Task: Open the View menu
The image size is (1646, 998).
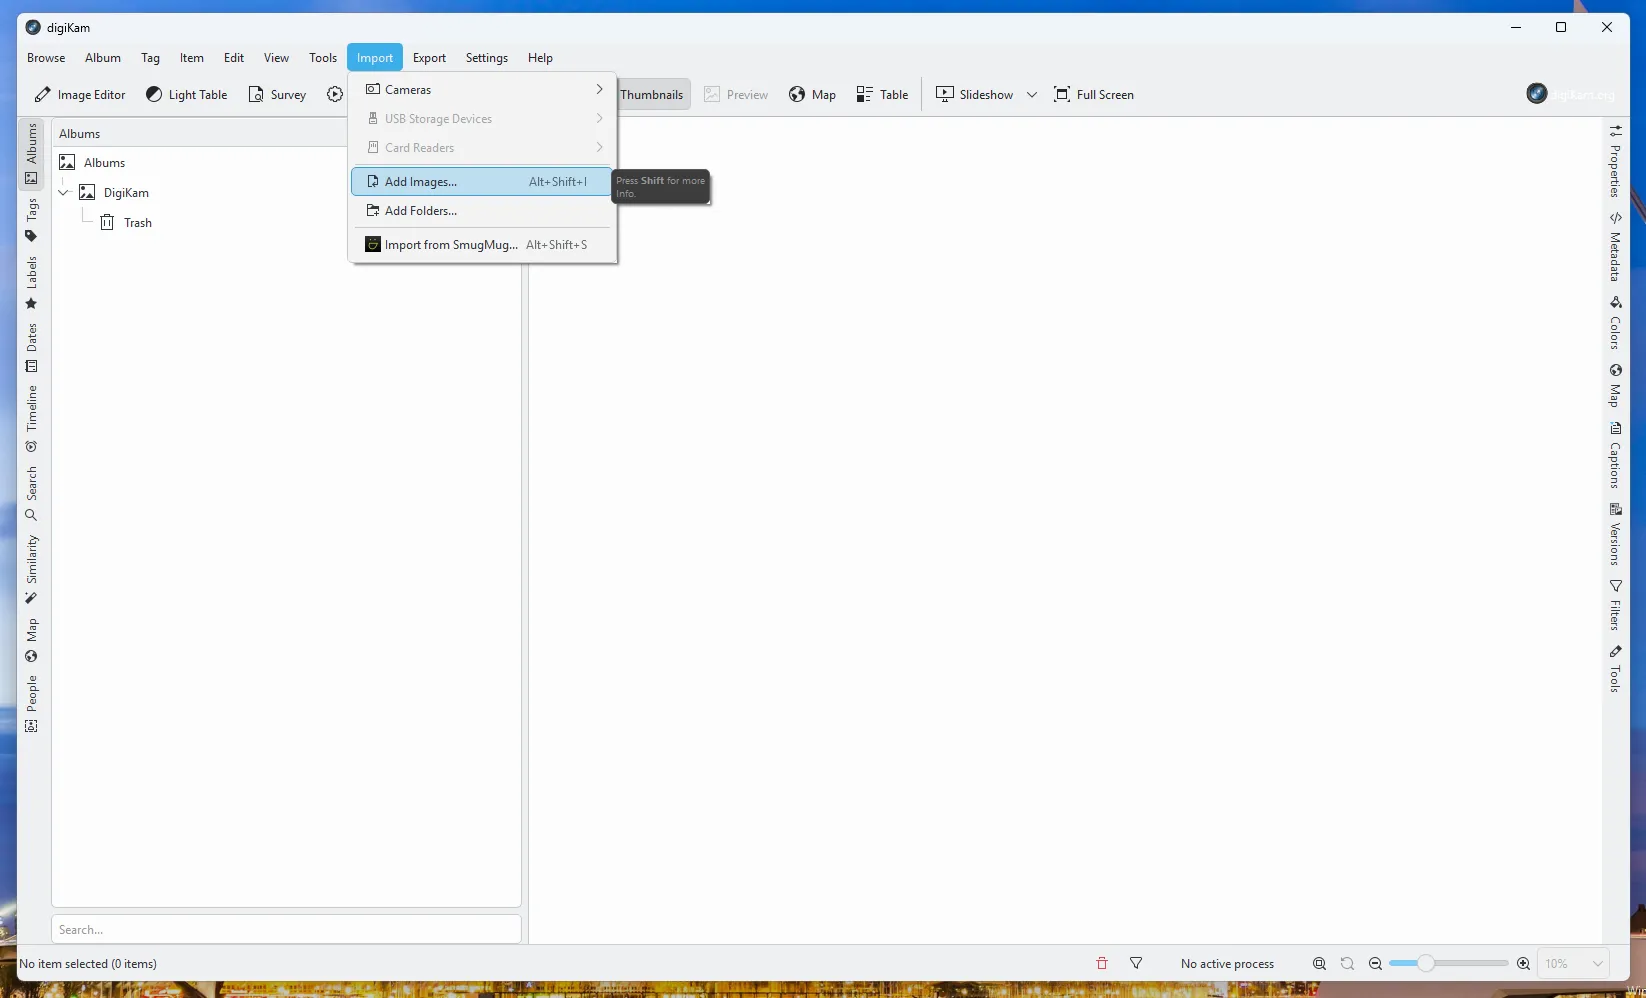Action: click(276, 58)
